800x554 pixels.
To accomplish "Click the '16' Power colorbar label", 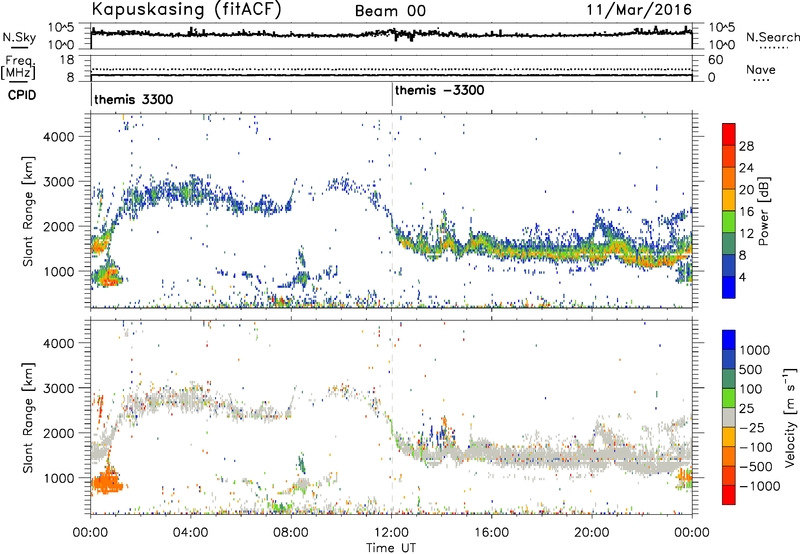I will click(746, 212).
